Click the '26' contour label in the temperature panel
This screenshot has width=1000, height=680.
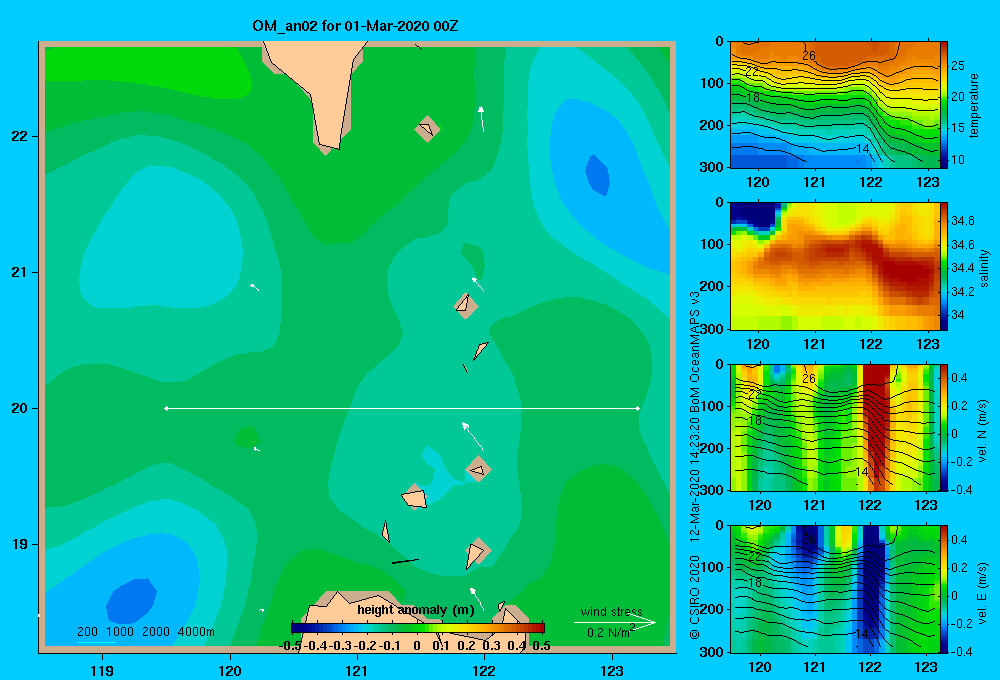809,55
